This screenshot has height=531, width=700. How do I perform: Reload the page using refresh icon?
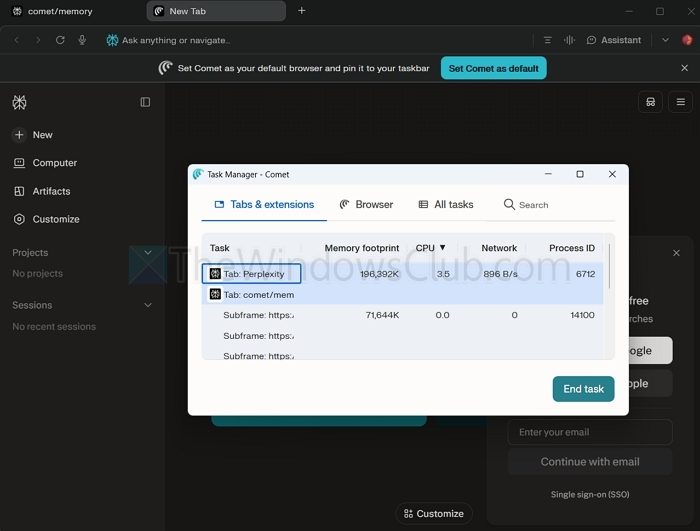point(60,40)
